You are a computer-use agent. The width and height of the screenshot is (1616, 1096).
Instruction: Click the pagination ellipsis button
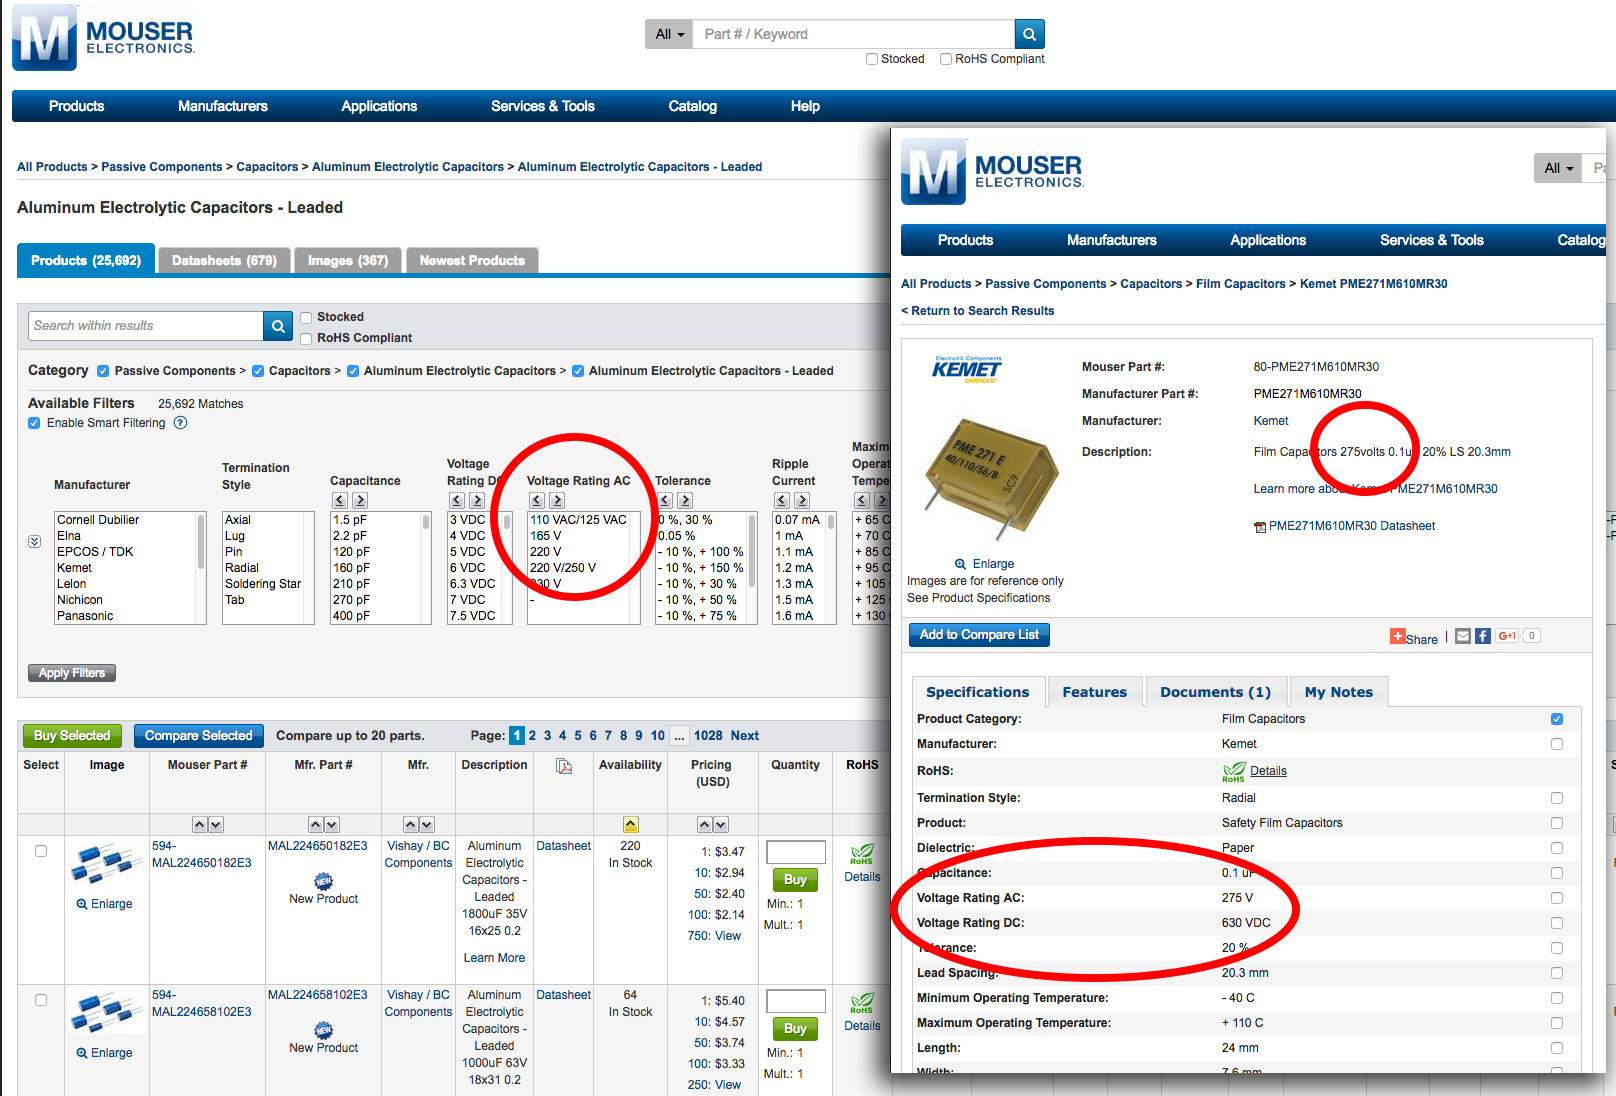click(x=679, y=736)
